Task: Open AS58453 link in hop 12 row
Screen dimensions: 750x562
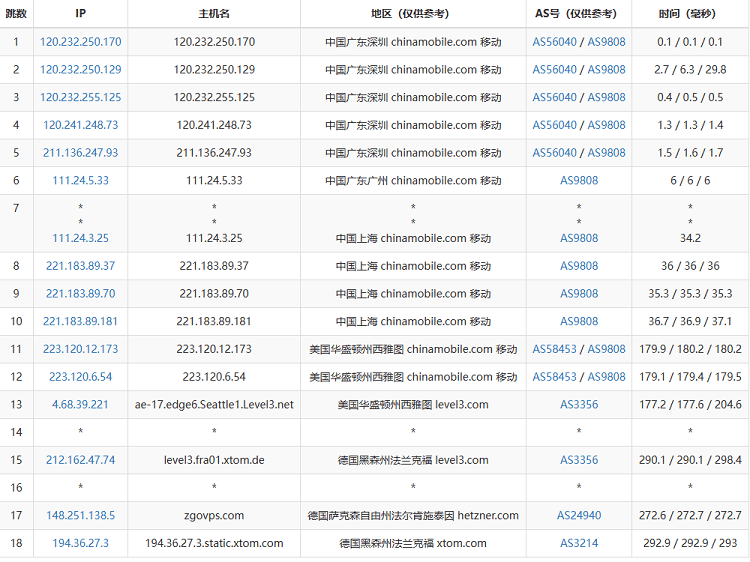Action: point(554,377)
